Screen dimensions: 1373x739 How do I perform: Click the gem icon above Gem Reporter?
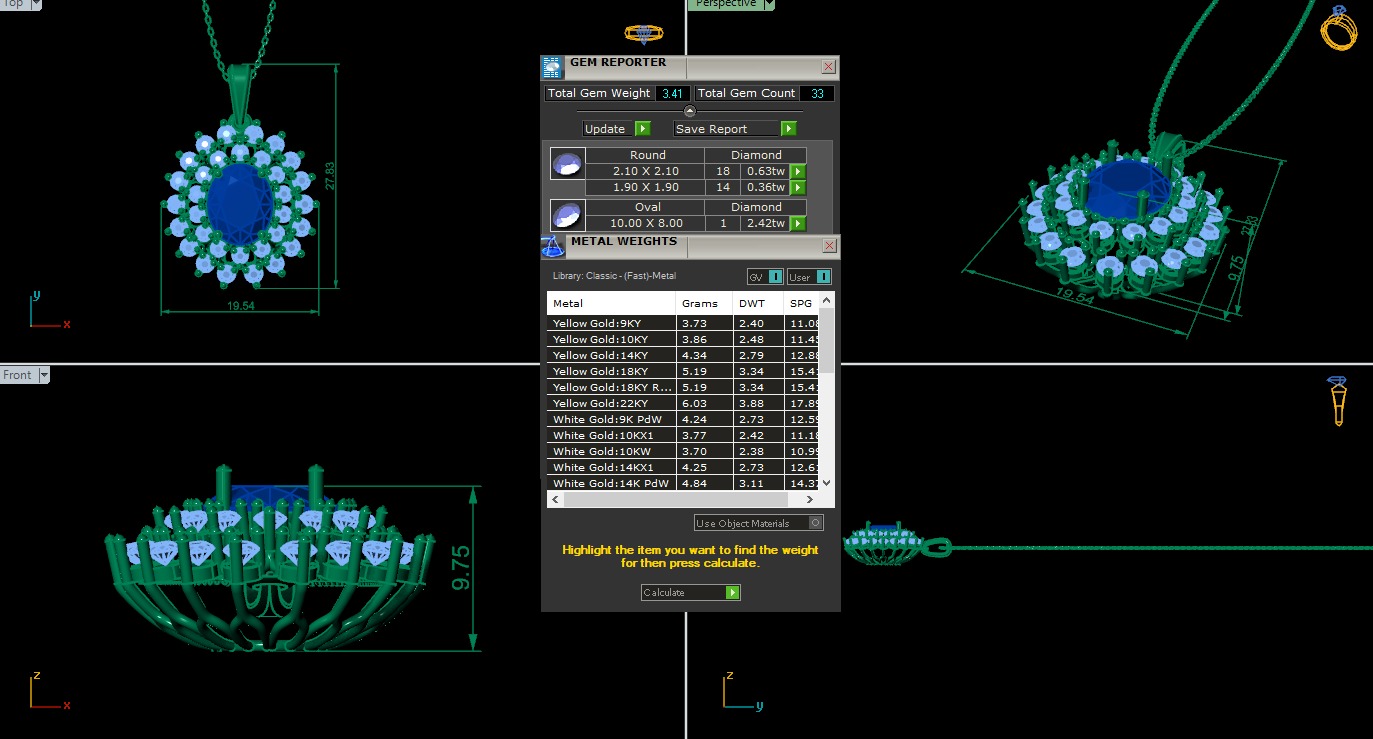tap(643, 34)
